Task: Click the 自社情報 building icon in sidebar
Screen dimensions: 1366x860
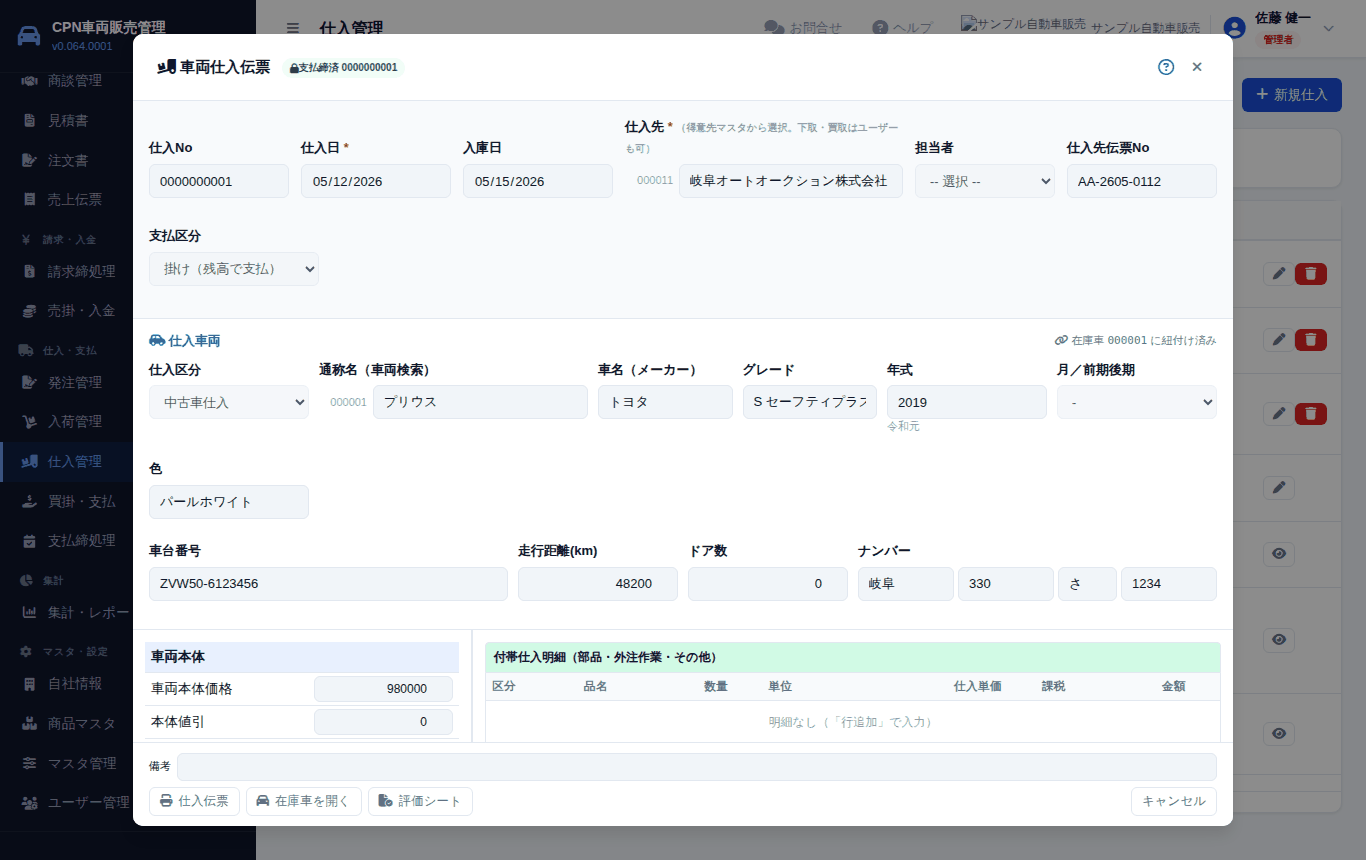Action: (x=29, y=683)
